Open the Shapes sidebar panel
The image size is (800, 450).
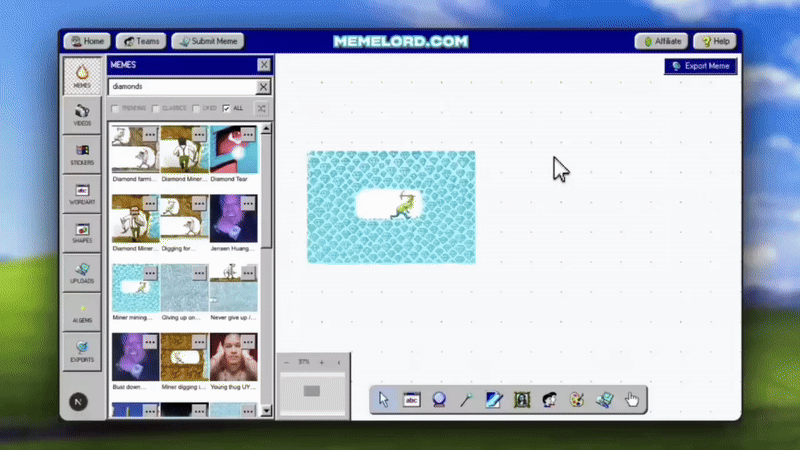(x=82, y=233)
